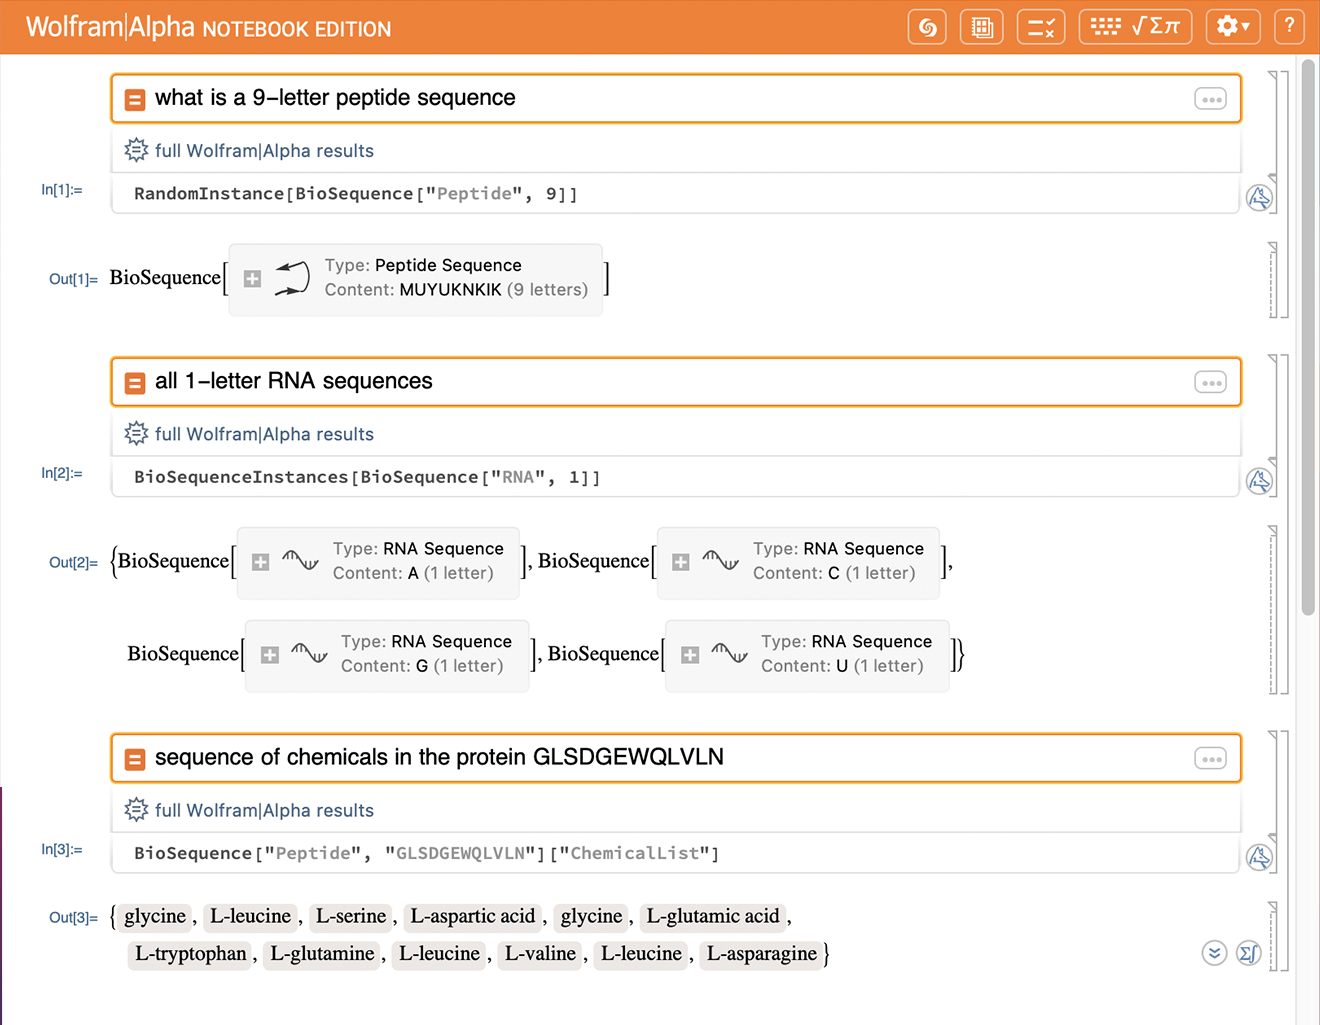The width and height of the screenshot is (1320, 1025).
Task: Click the RandomInstance BioSequence Peptide code line
Action: tap(356, 194)
